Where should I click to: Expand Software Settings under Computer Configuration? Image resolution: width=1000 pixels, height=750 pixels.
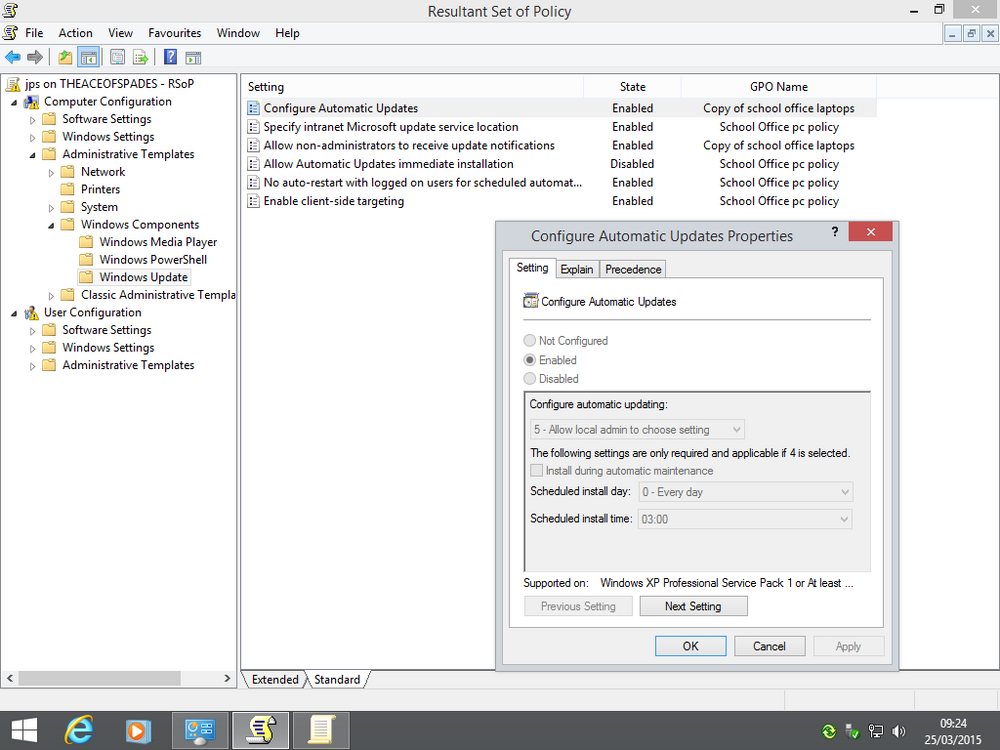(x=33, y=120)
